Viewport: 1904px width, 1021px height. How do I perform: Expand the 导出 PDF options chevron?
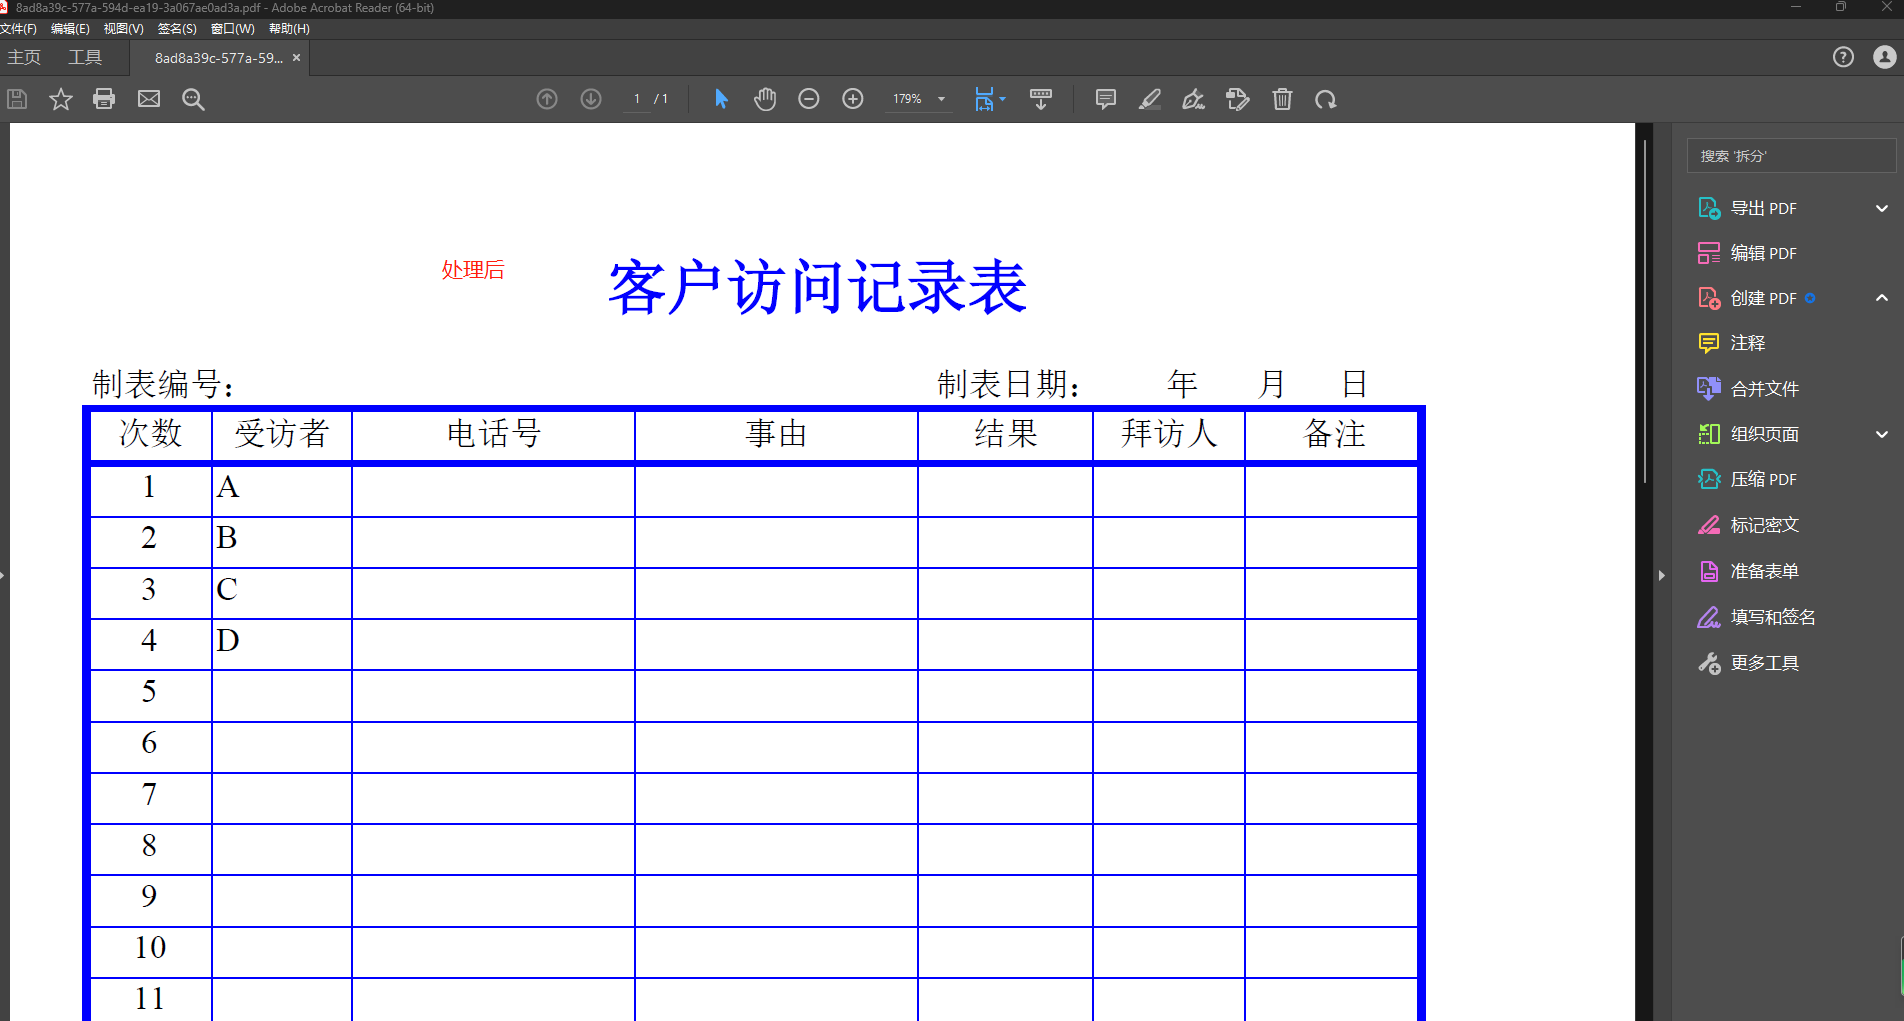(1881, 208)
